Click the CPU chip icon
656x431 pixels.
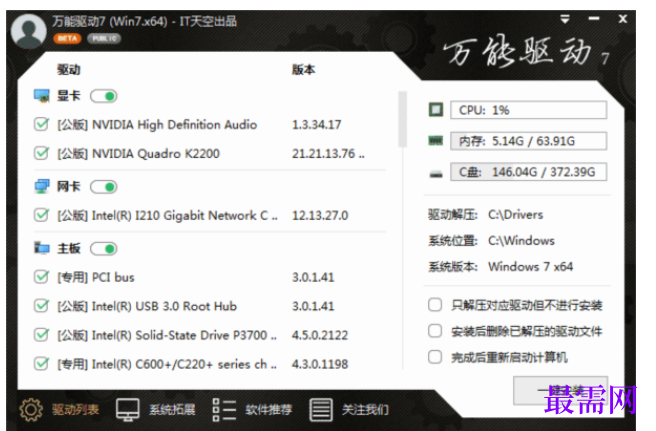pyautogui.click(x=436, y=110)
